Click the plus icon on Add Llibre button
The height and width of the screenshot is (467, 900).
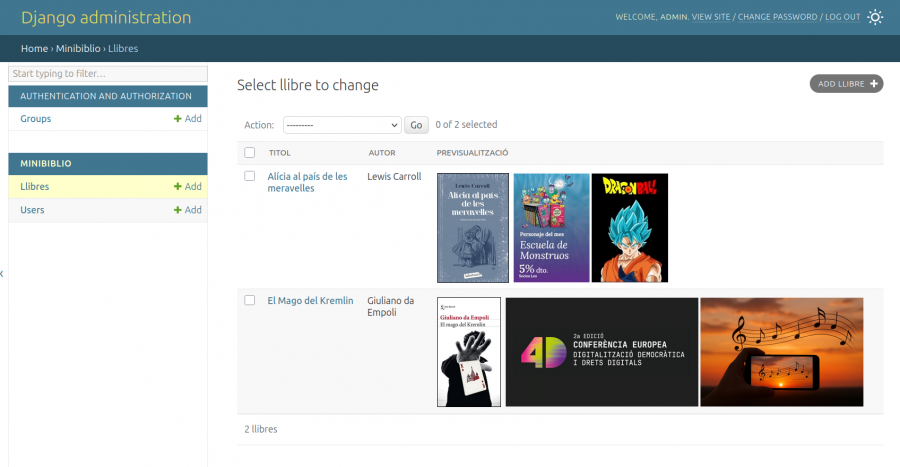tap(874, 84)
